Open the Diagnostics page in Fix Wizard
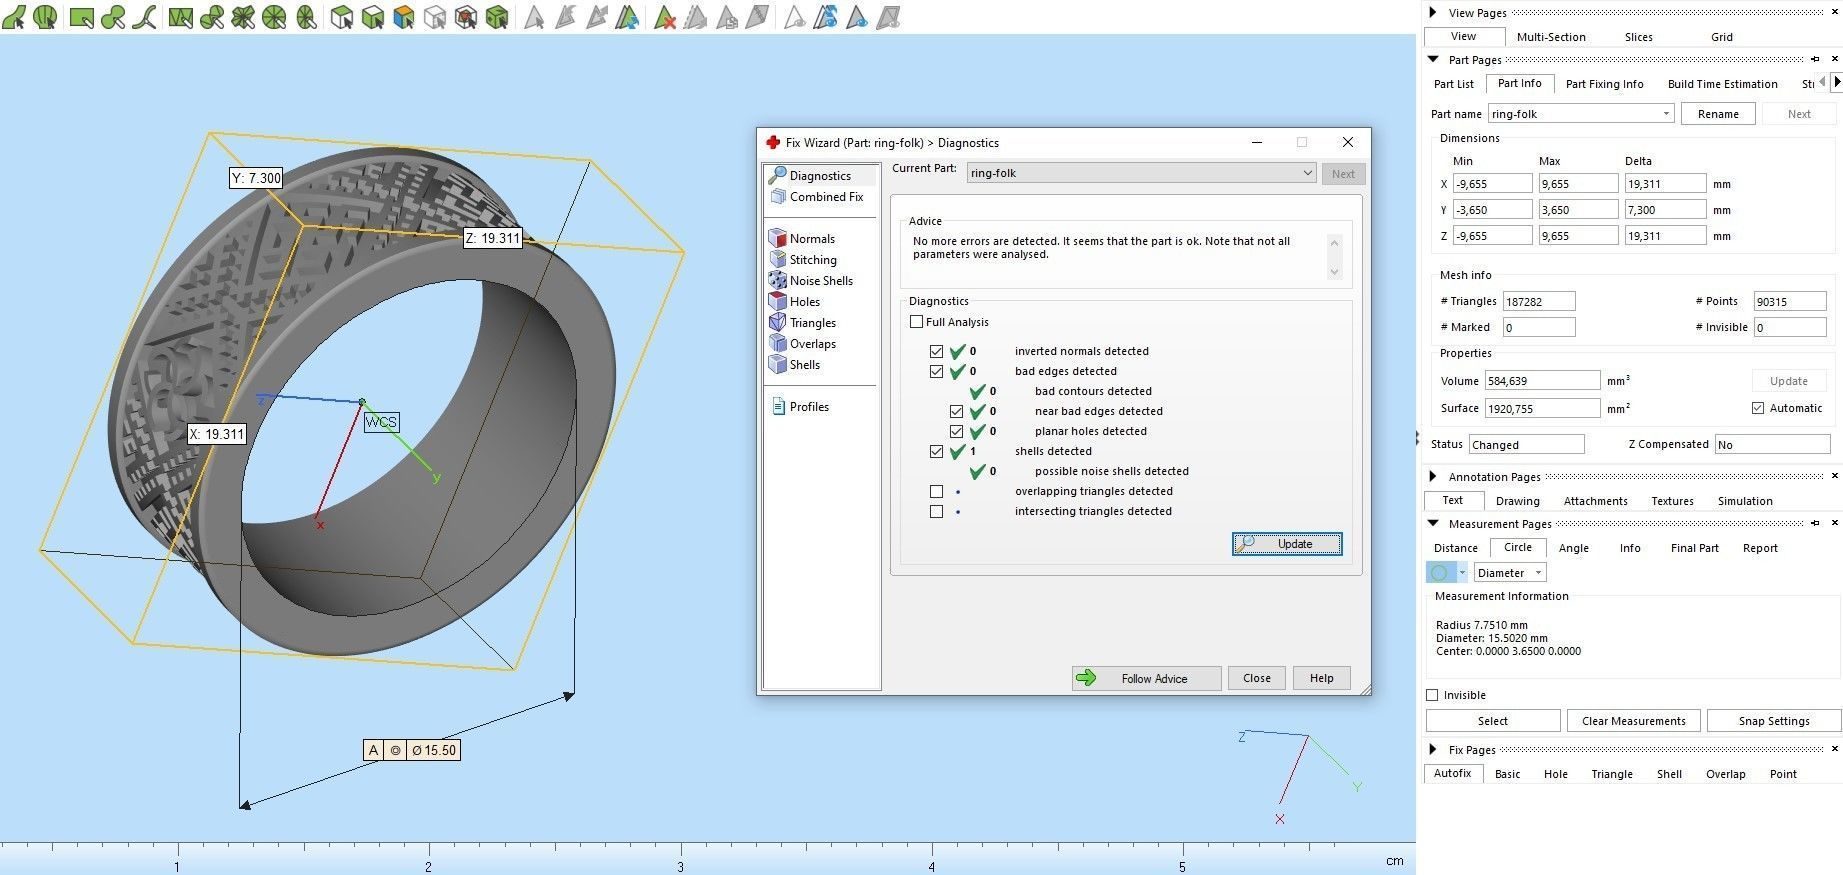 point(820,176)
